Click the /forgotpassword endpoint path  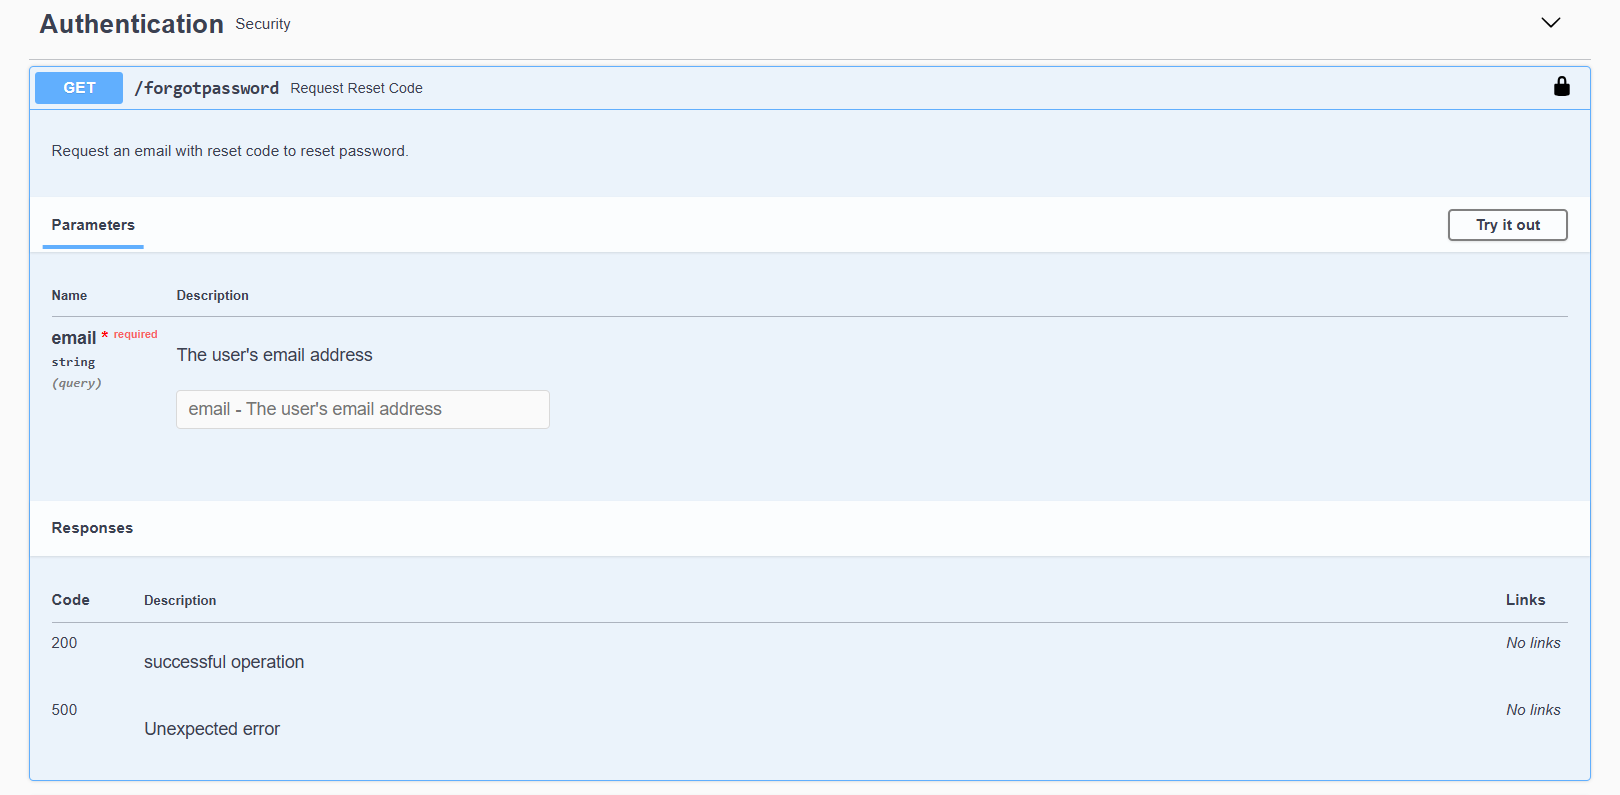pos(207,88)
